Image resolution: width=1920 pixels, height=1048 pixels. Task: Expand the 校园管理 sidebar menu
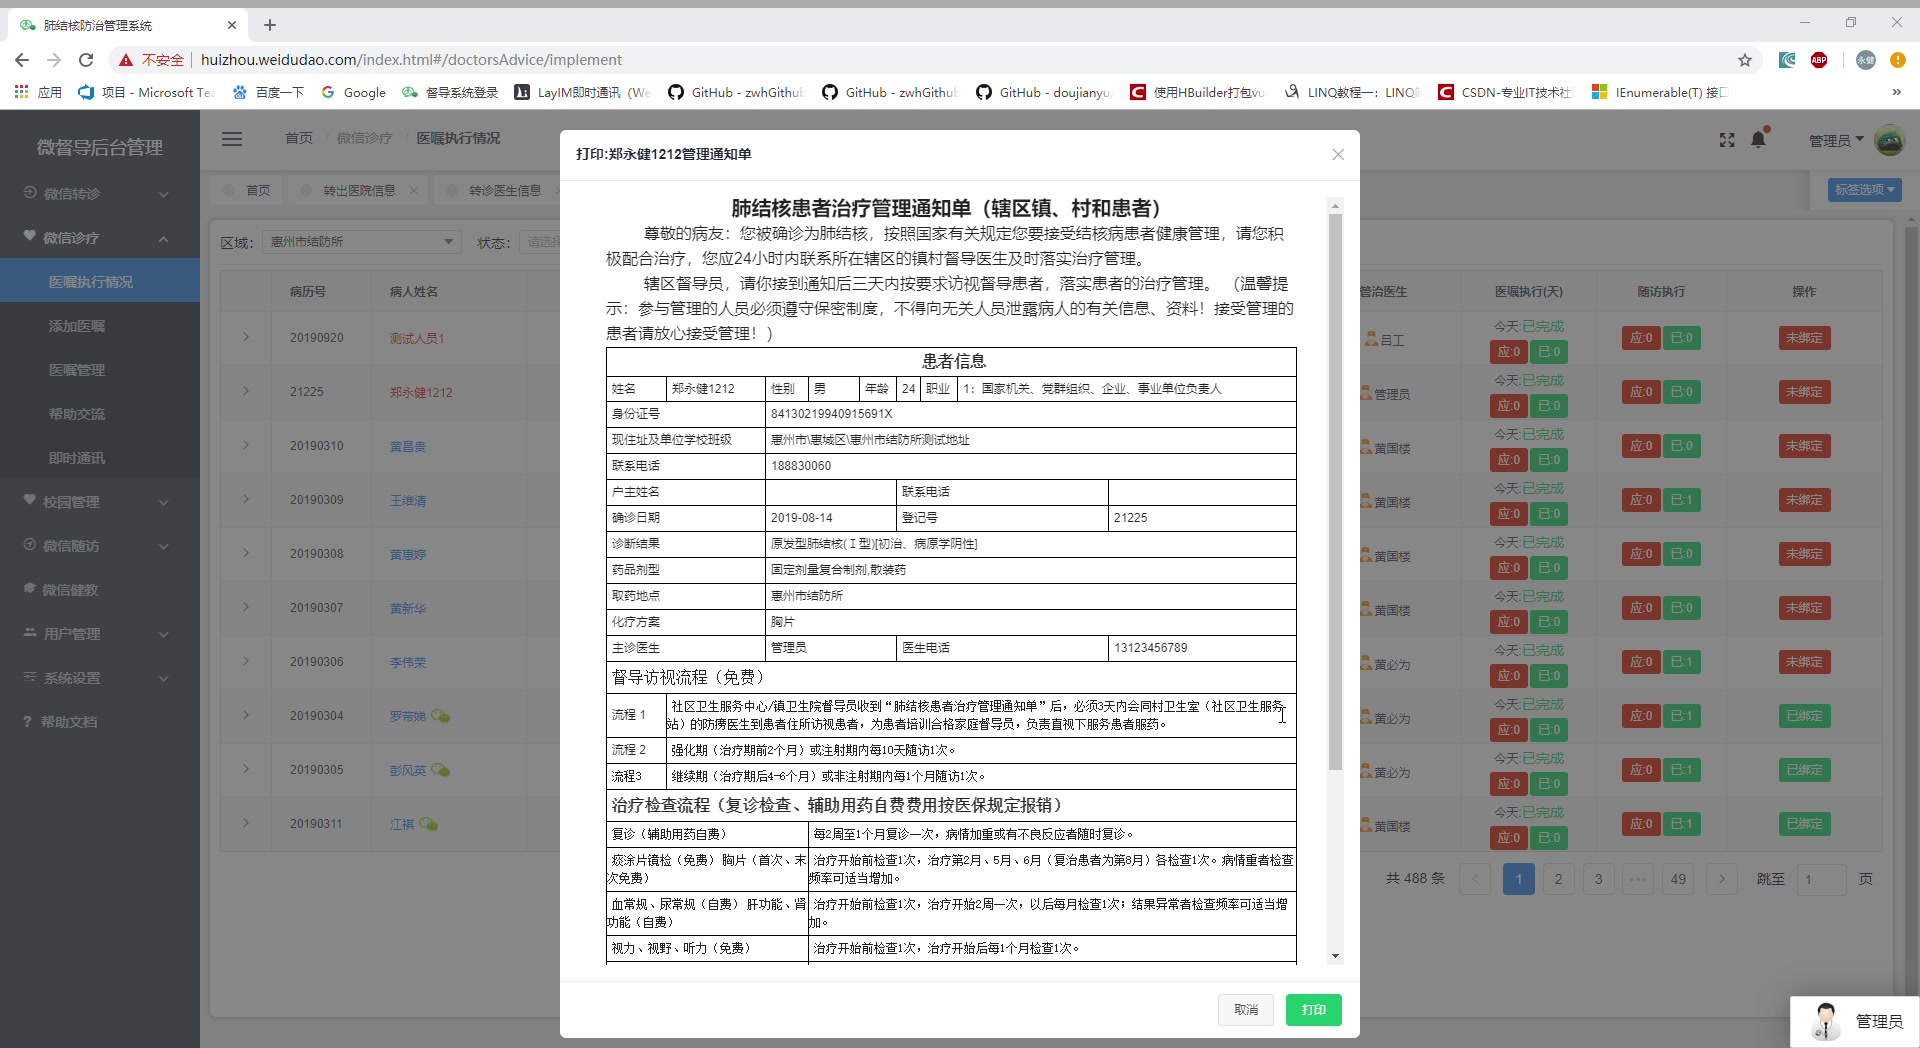100,502
